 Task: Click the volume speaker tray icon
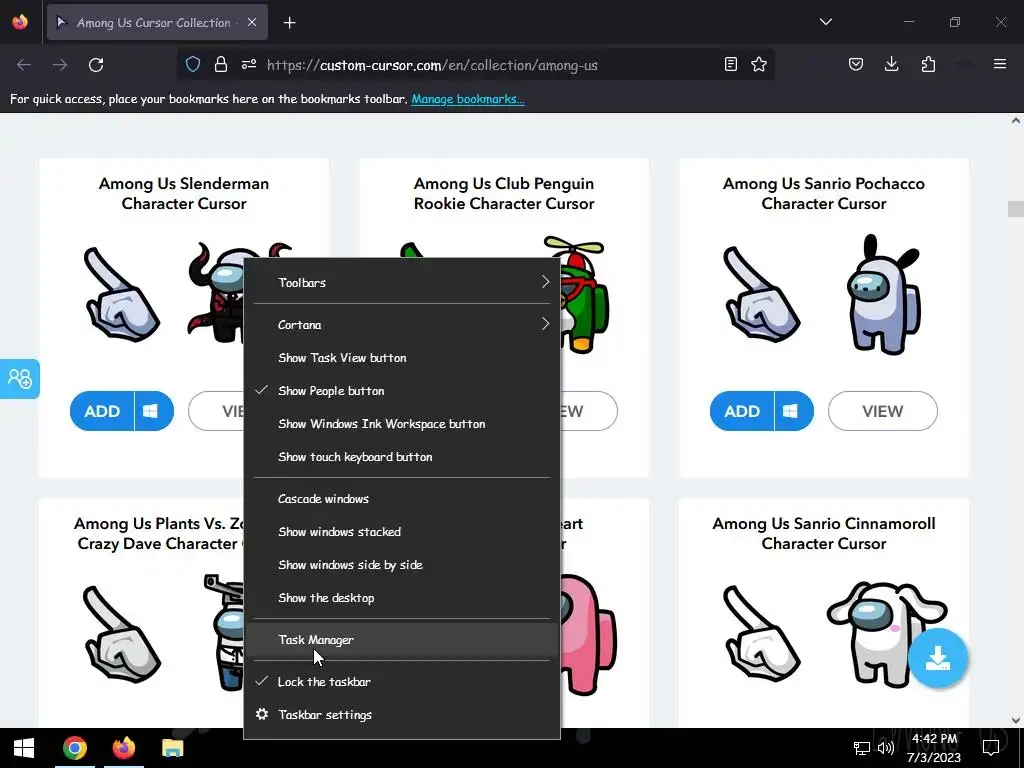tap(886, 748)
